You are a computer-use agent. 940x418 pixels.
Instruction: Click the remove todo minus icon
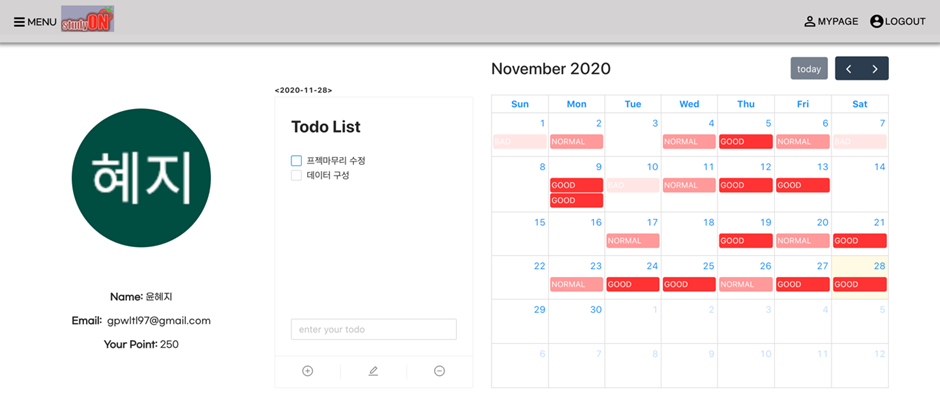click(439, 371)
